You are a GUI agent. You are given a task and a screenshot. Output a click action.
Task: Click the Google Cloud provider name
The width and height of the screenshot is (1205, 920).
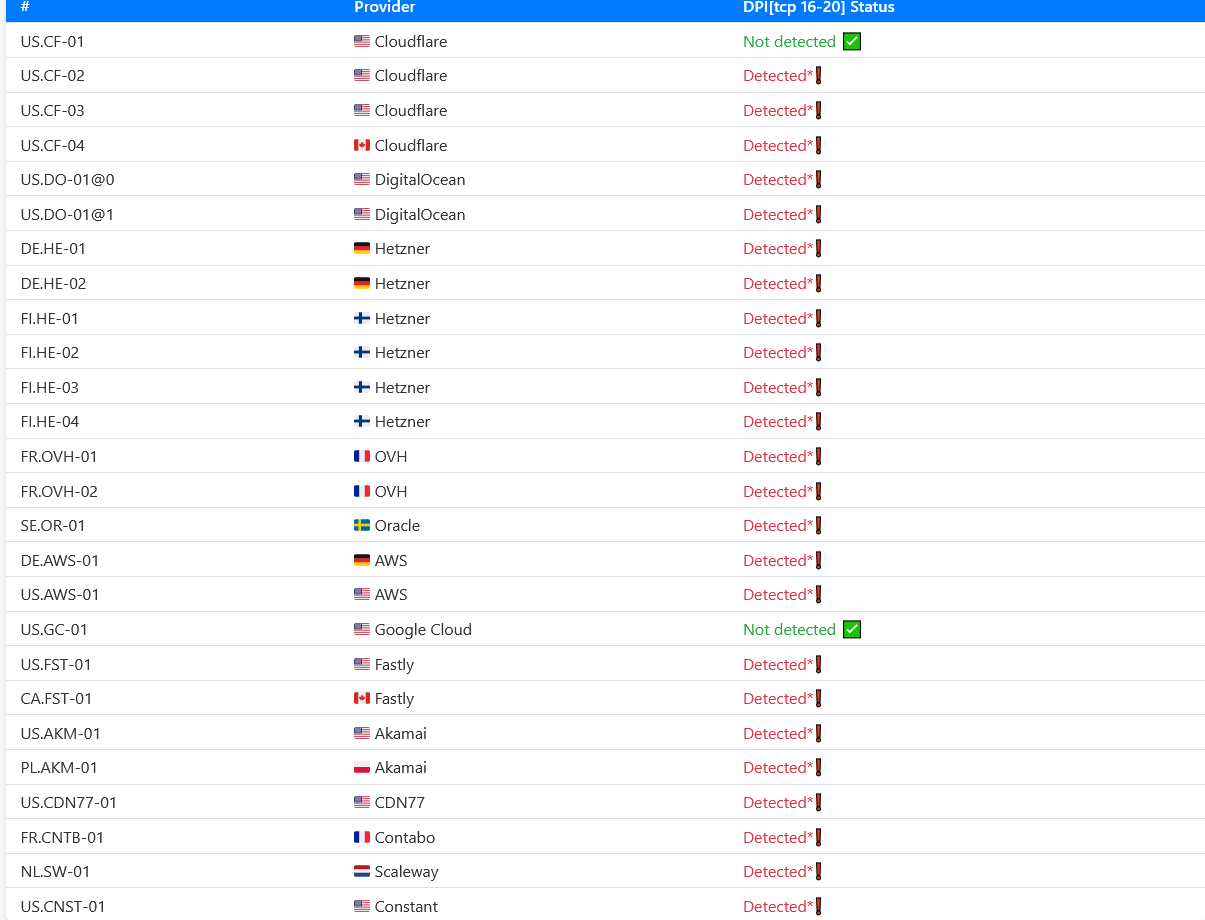[423, 630]
